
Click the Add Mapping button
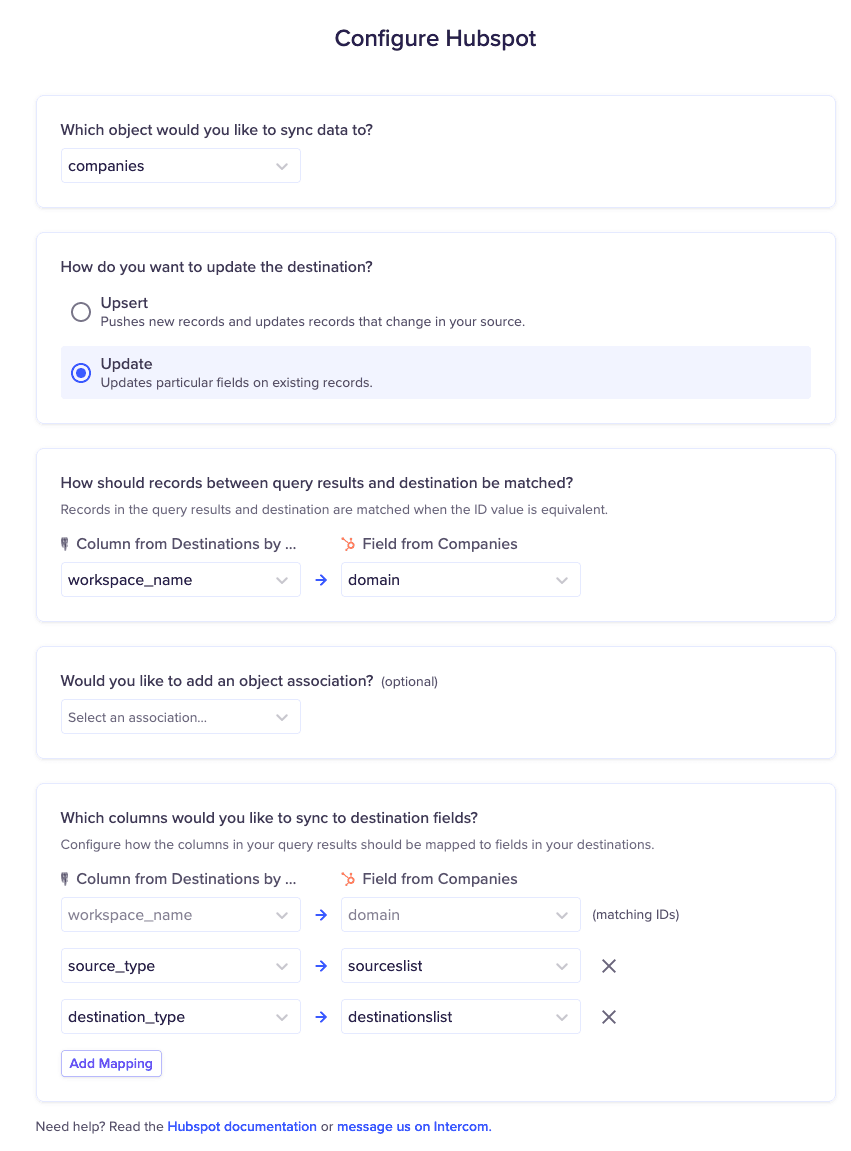tap(111, 1063)
